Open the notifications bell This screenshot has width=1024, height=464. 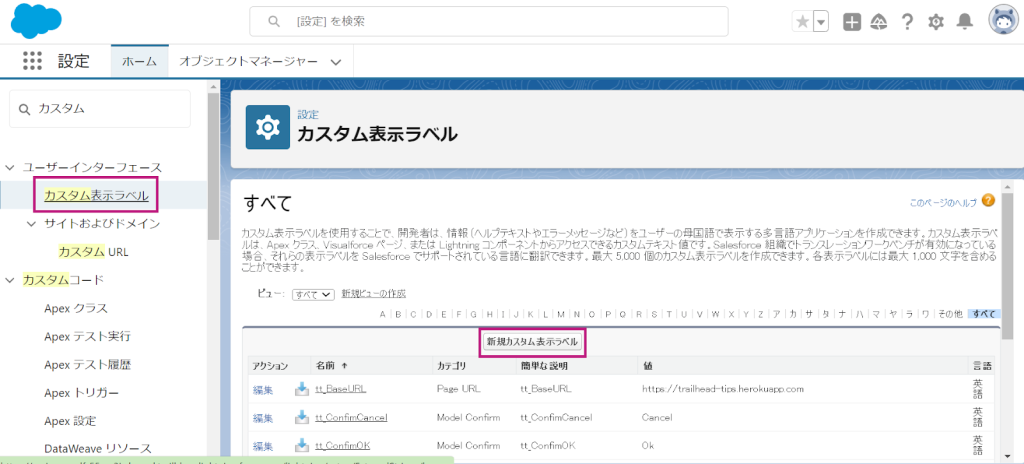coord(965,22)
